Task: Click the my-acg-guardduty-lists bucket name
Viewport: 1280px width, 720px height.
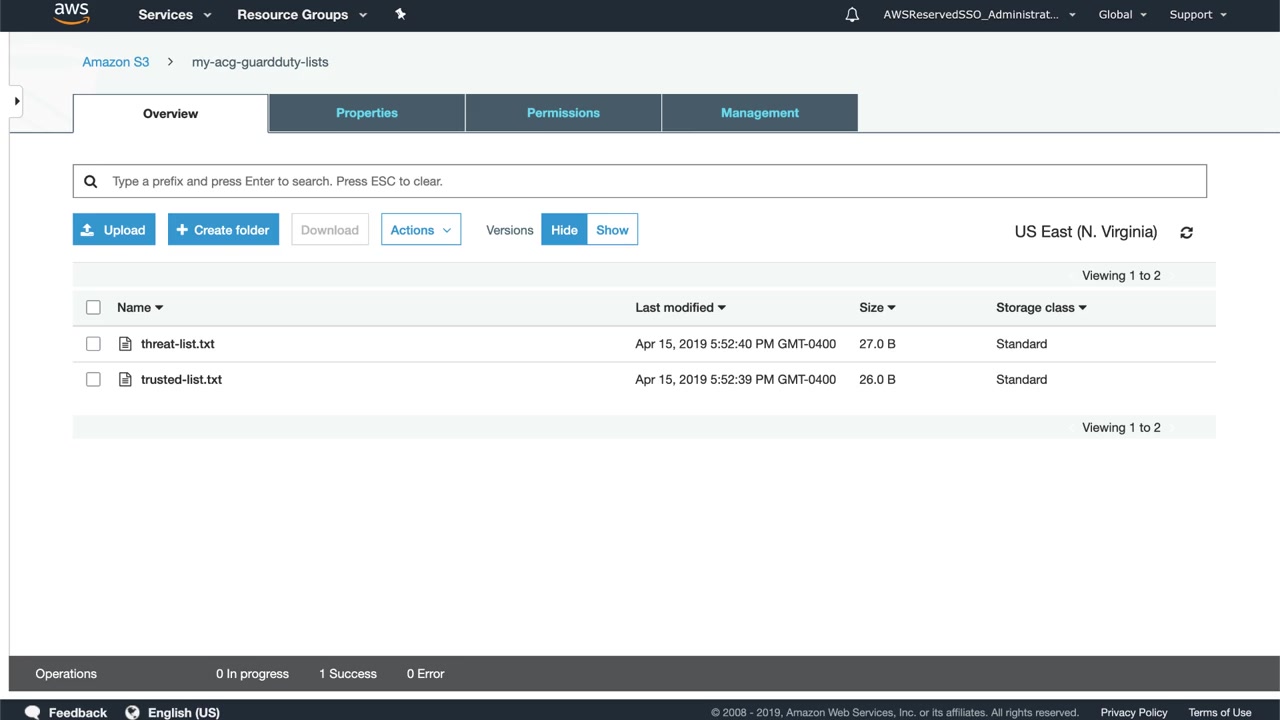Action: 260,62
